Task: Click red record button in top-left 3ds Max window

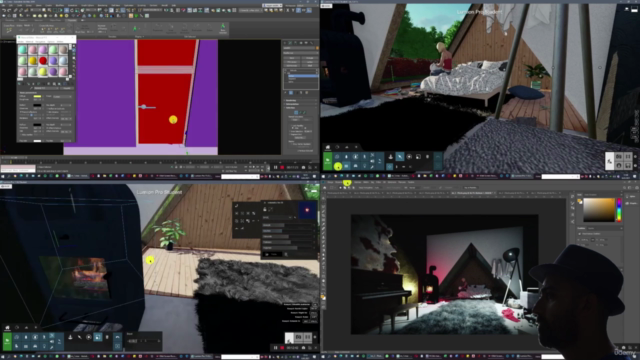Action: point(282,167)
